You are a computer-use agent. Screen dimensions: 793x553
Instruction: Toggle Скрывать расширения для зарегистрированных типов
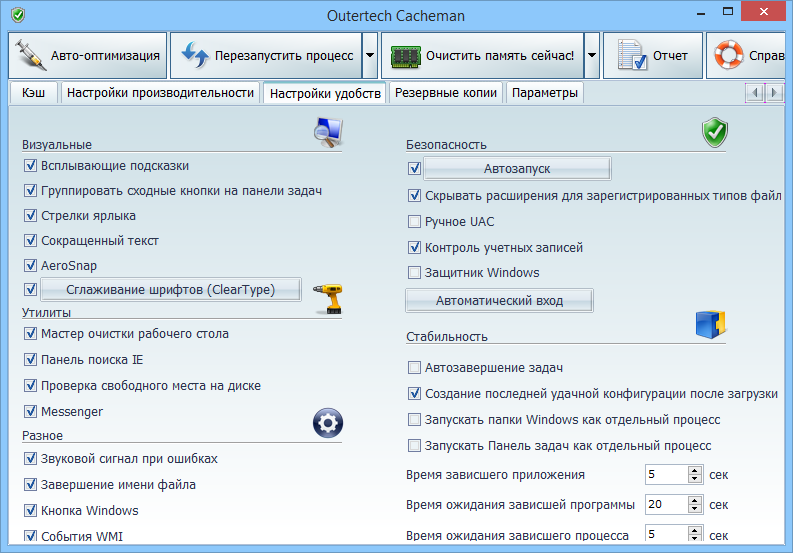[x=414, y=195]
